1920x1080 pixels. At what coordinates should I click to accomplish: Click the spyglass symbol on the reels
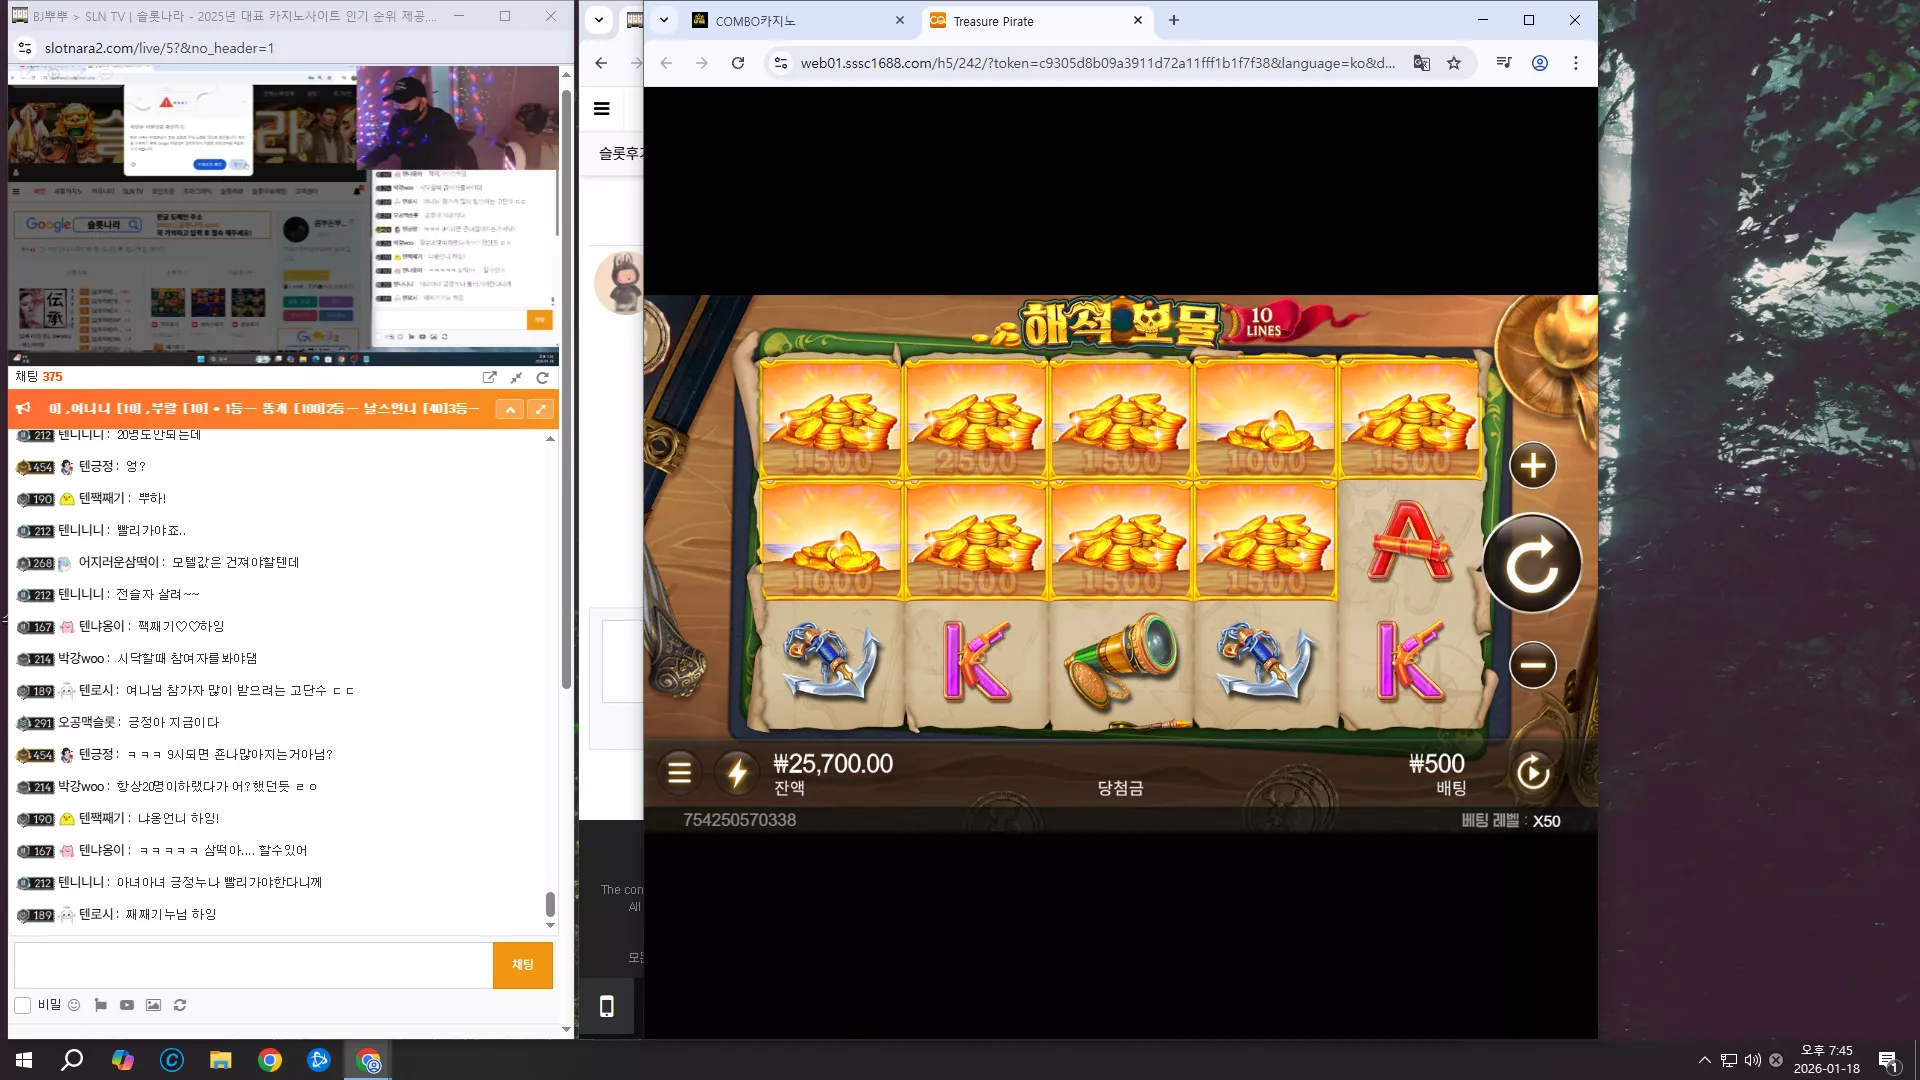[x=1121, y=660]
